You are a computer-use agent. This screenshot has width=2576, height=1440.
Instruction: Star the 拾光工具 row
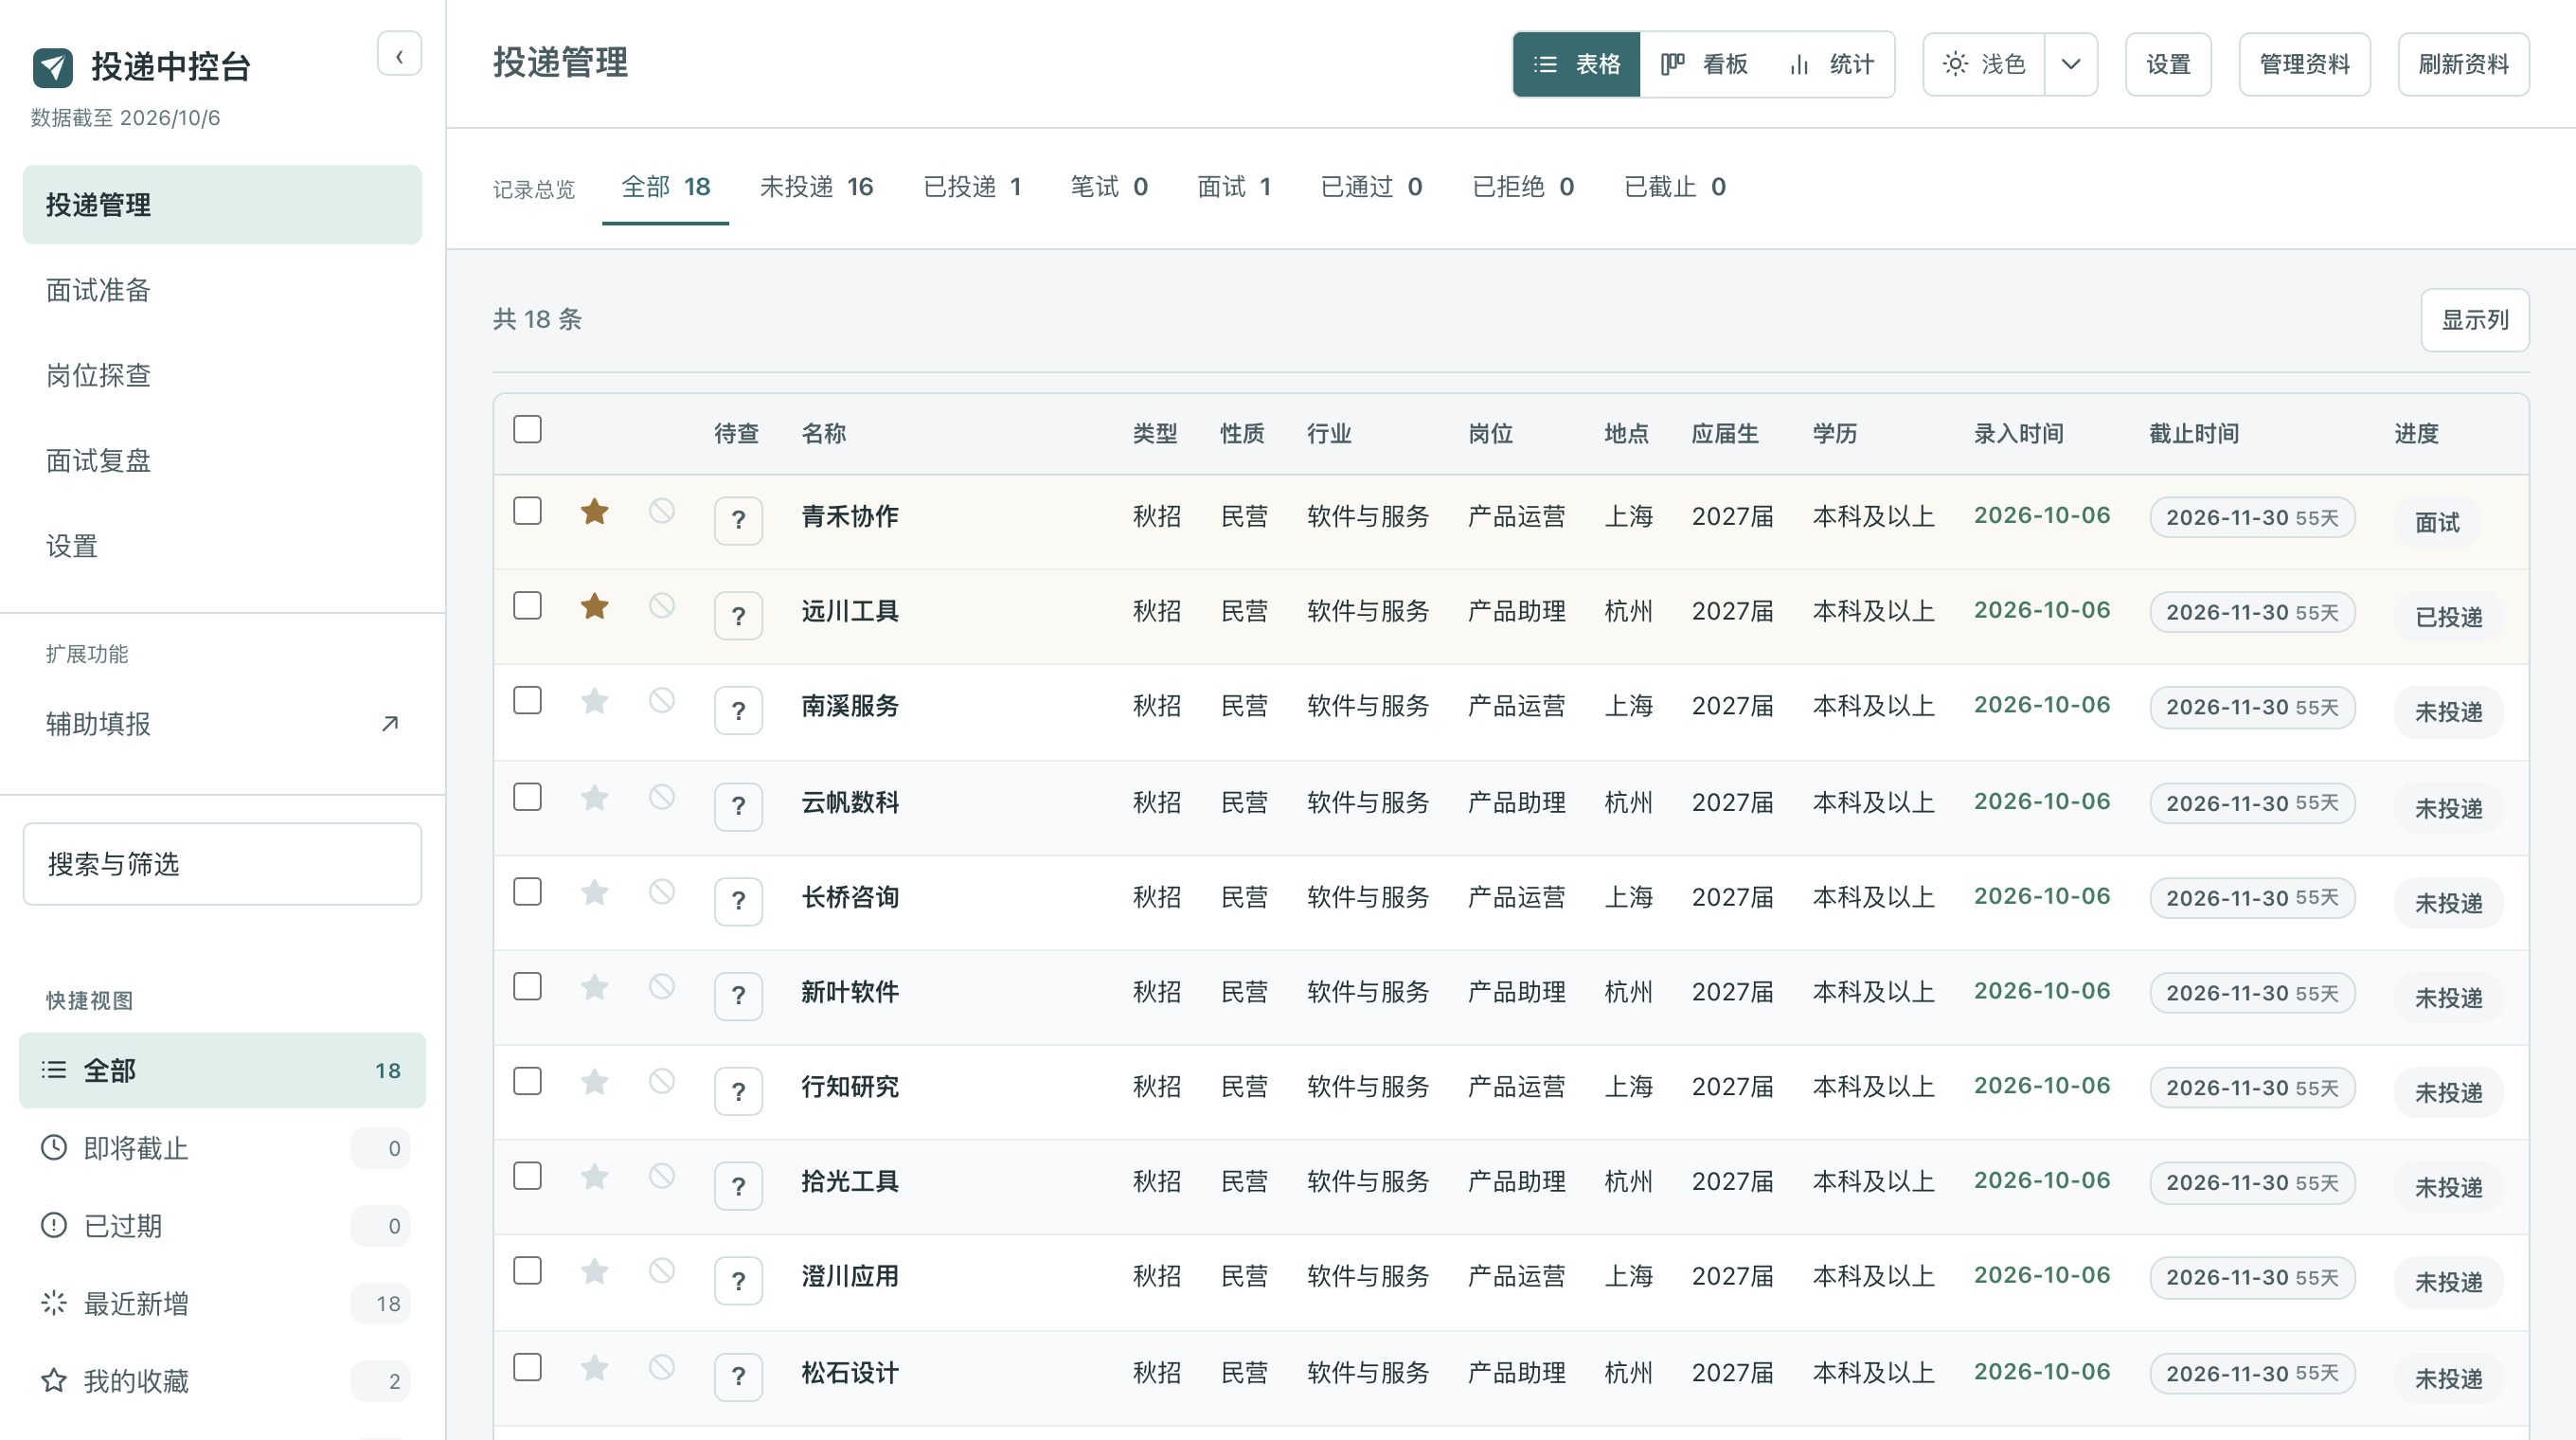point(595,1177)
